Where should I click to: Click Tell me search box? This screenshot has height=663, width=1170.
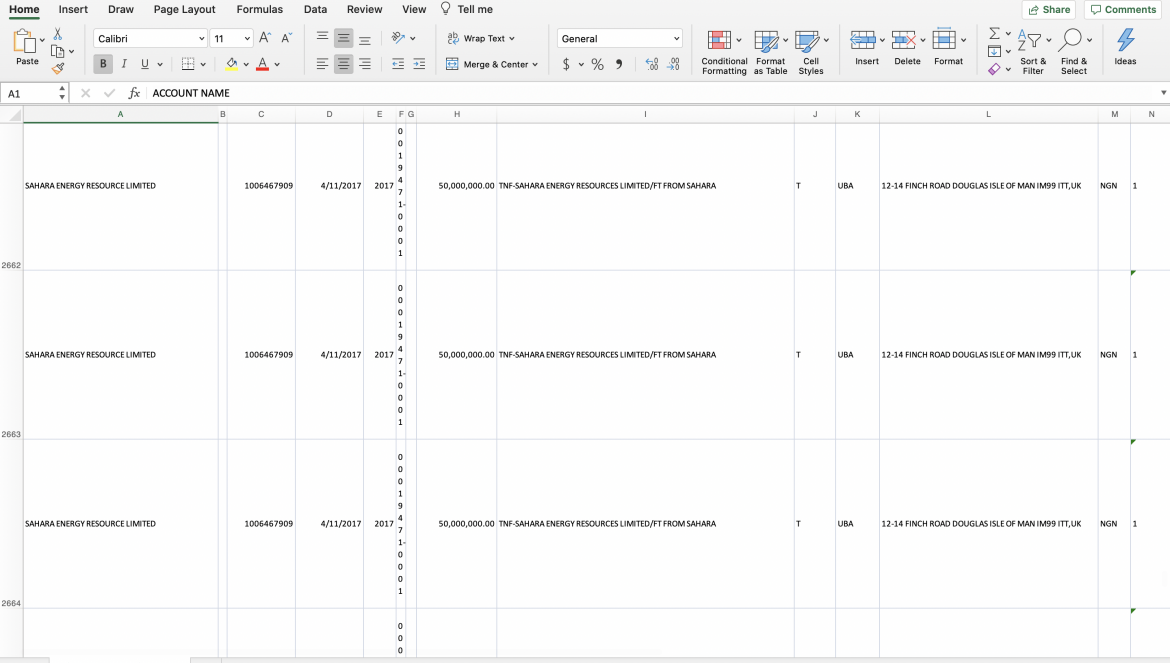pyautogui.click(x=466, y=9)
